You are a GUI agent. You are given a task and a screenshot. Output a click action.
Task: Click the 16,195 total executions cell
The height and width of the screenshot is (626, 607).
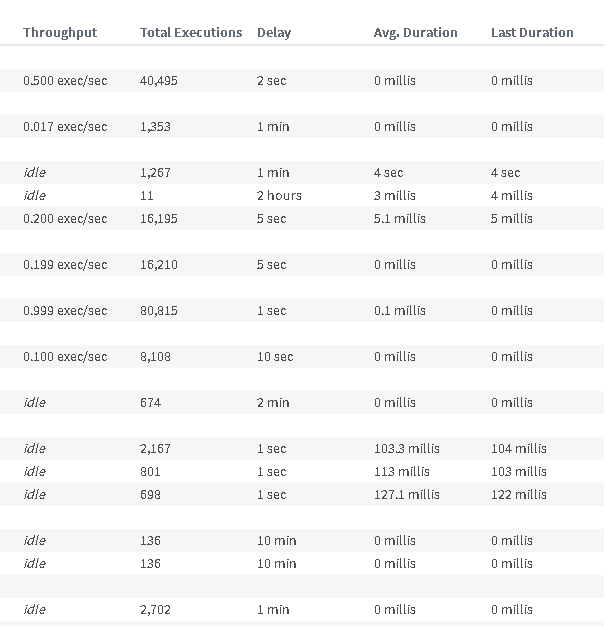tap(159, 219)
